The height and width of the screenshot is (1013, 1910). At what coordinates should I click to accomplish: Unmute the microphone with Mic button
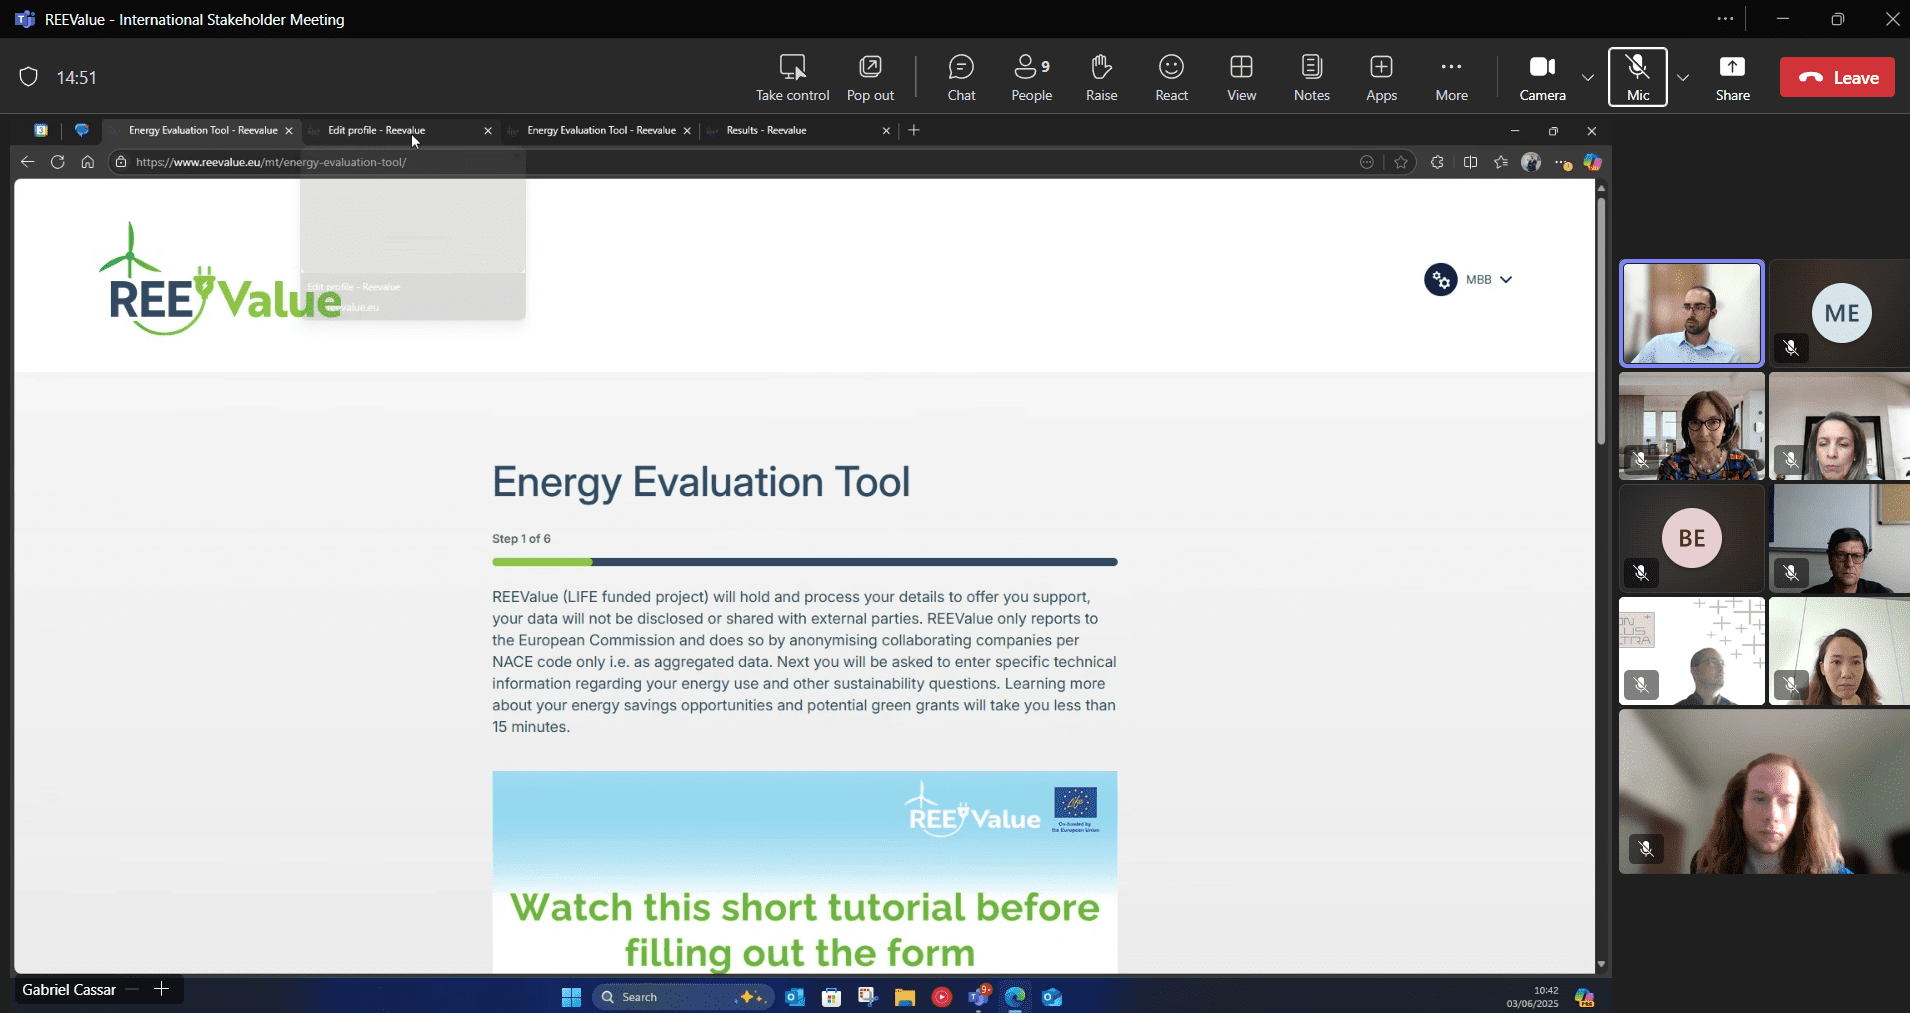(x=1638, y=78)
